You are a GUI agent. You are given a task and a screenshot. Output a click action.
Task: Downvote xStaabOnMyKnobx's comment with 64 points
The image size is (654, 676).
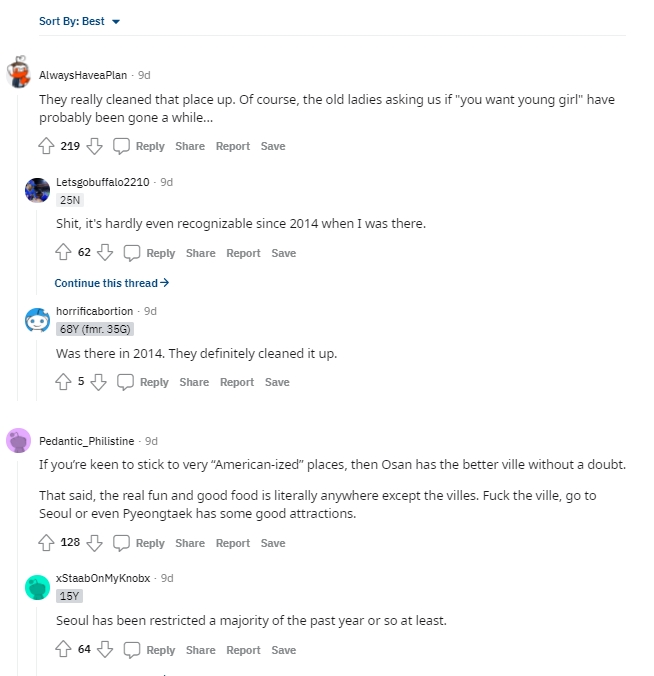point(105,649)
